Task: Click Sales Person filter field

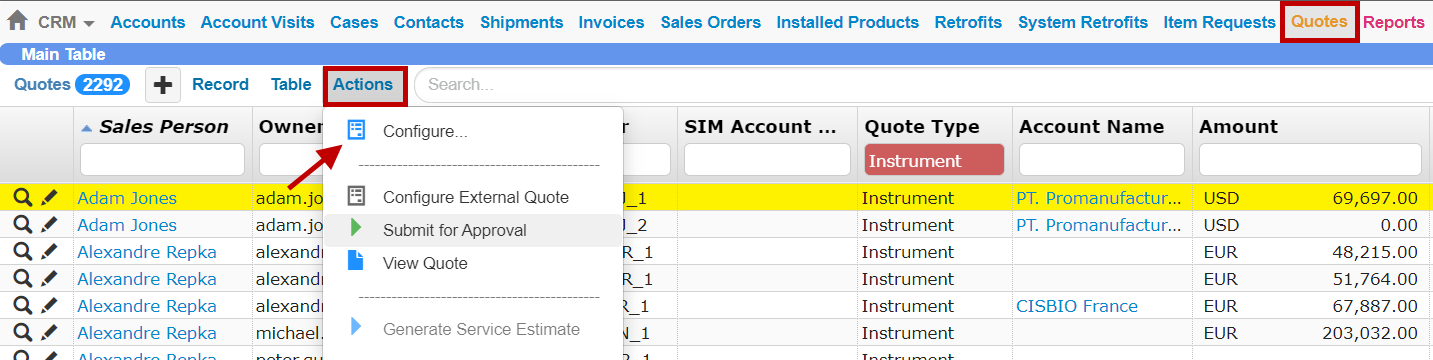Action: point(162,160)
